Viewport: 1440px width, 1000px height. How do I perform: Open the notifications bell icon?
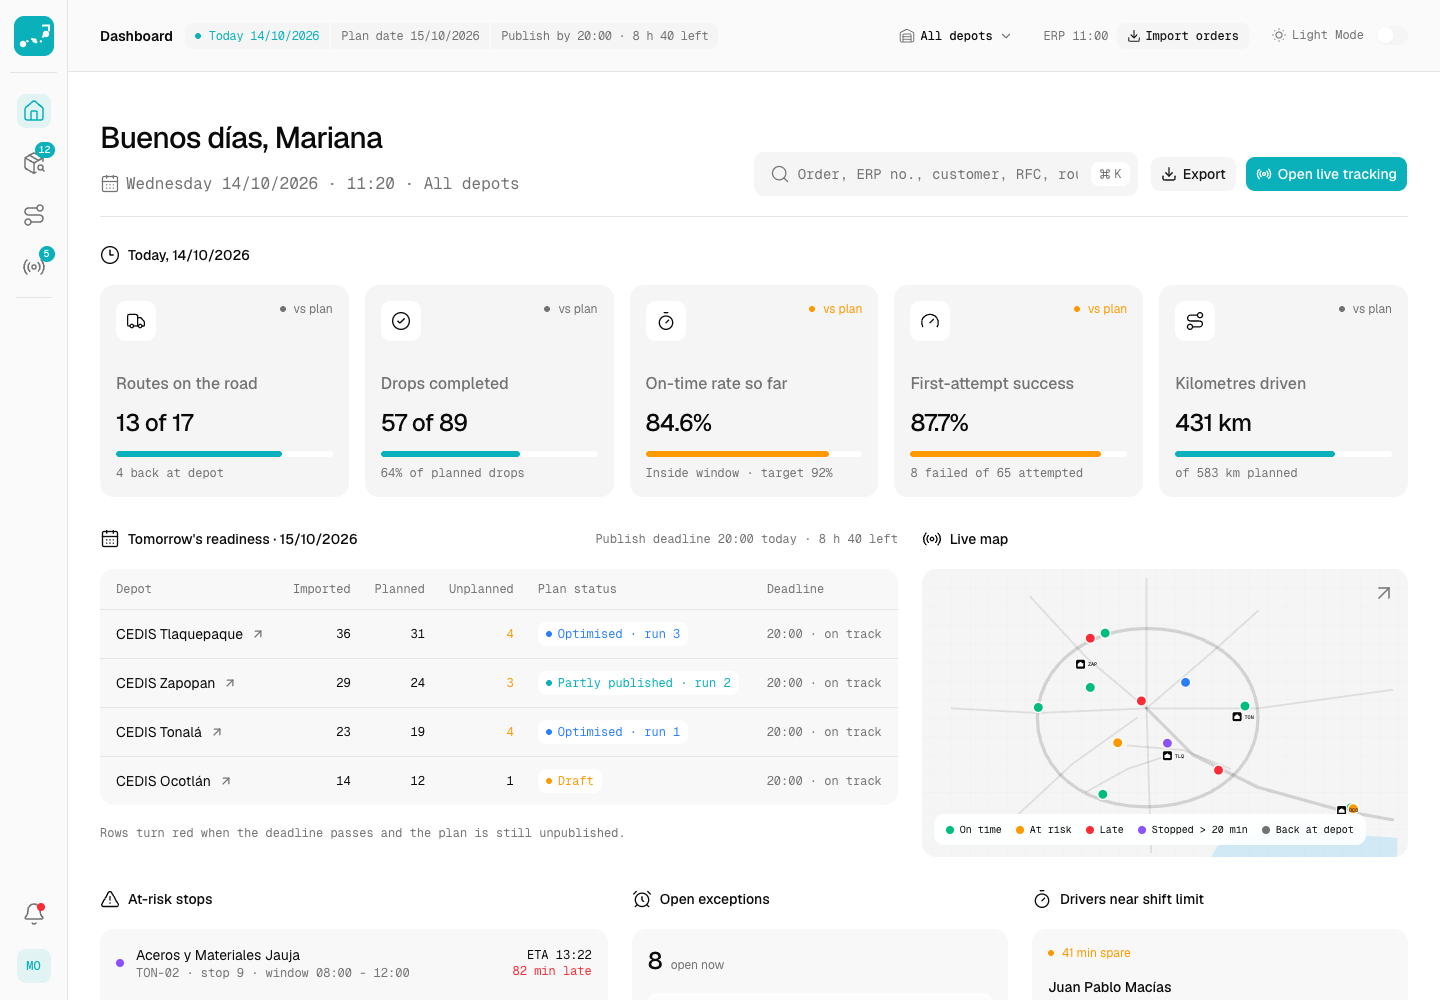[x=34, y=913]
